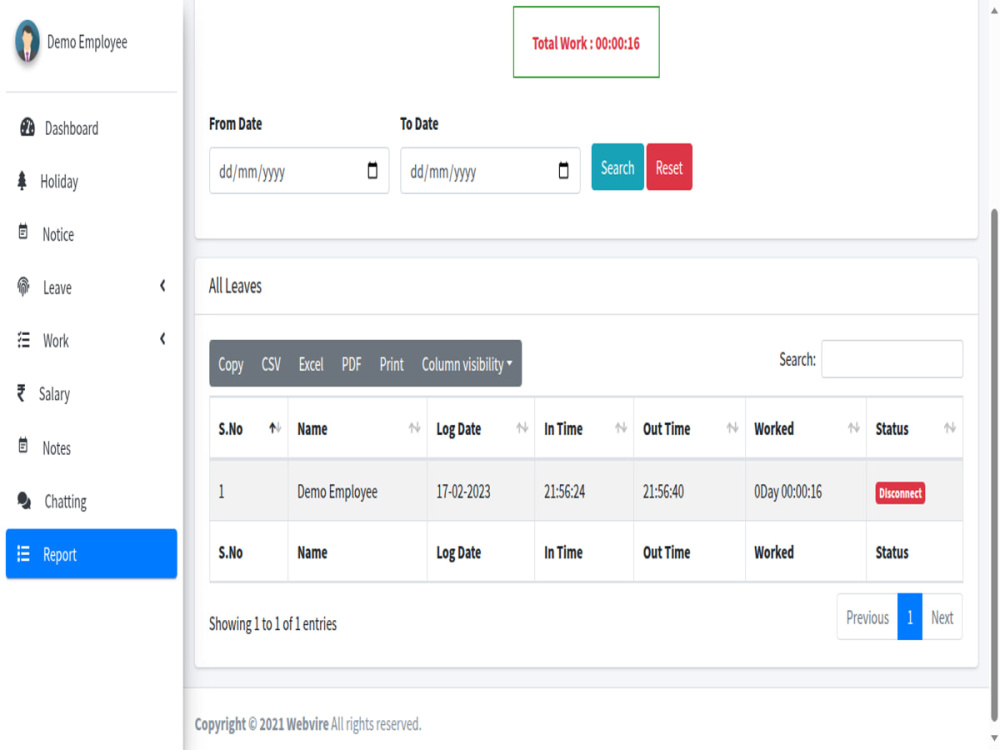Click the red Disconnect status badge
1000x750 pixels.
900,493
